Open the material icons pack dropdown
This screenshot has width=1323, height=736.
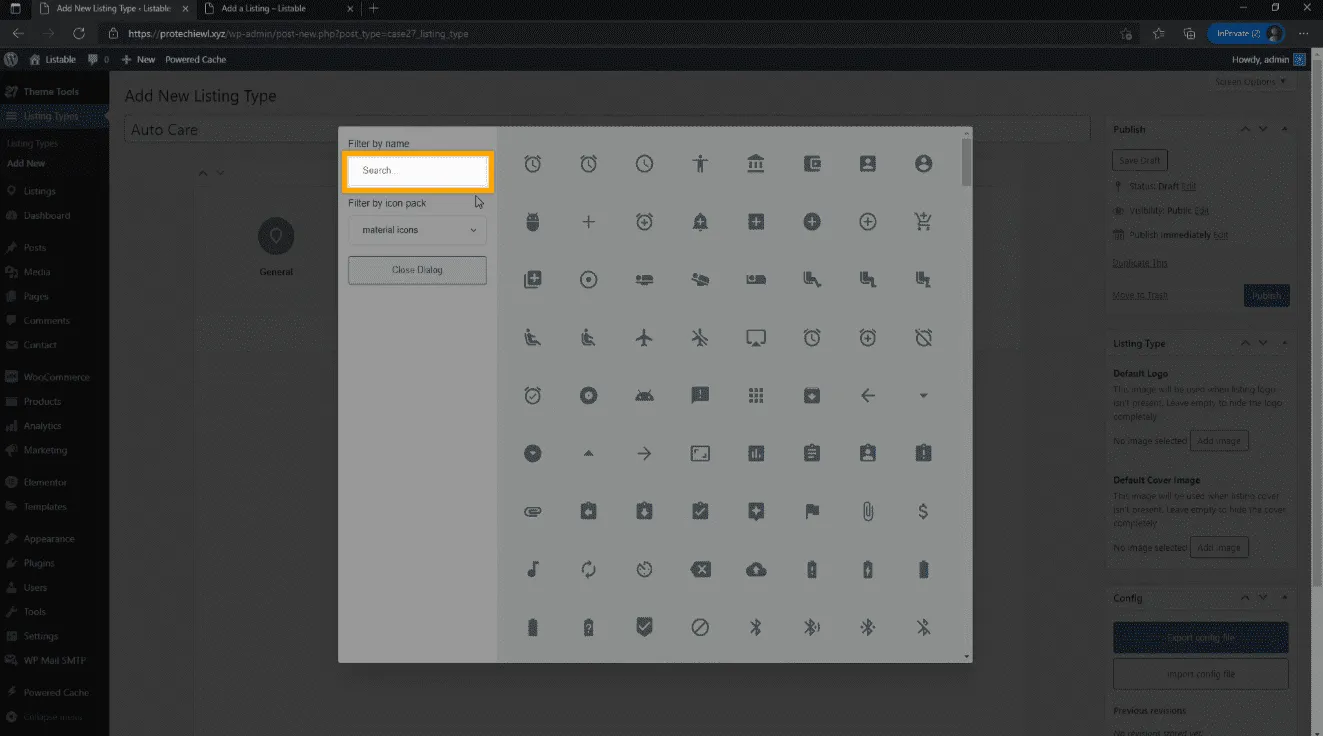[417, 230]
